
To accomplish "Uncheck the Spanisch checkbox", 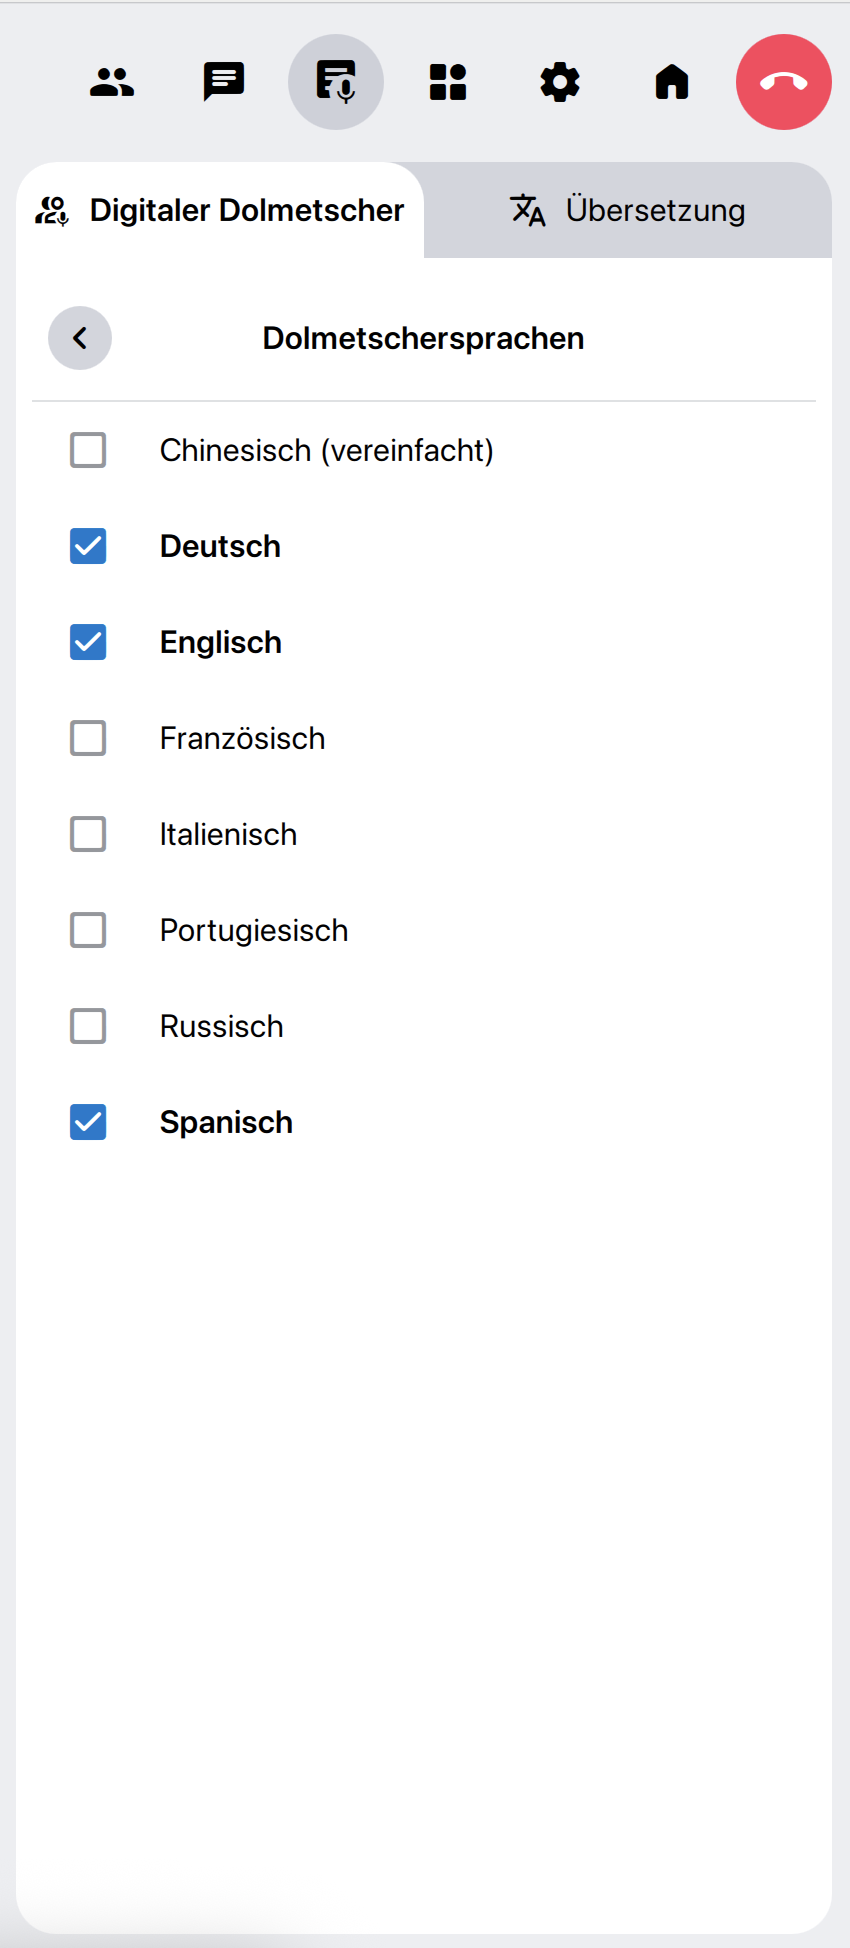I will pos(88,1122).
